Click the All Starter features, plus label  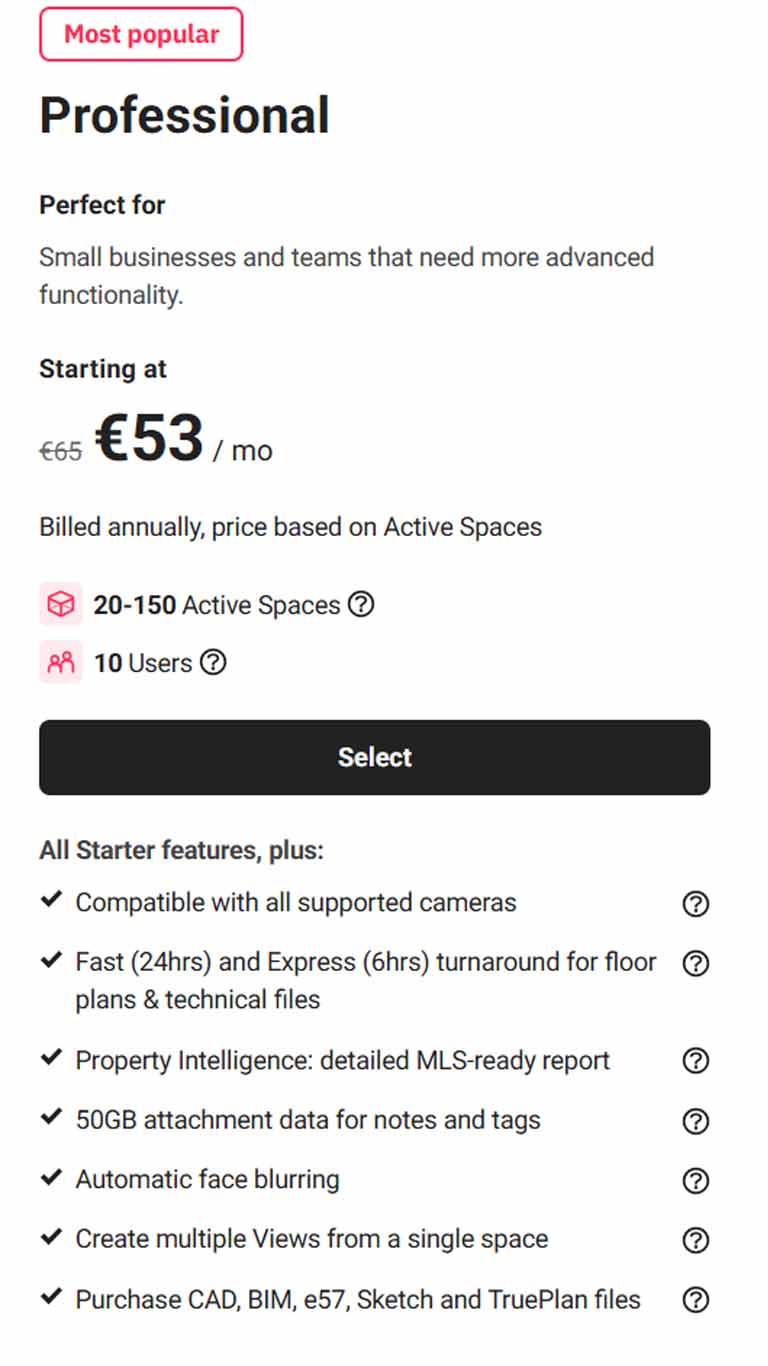point(182,851)
